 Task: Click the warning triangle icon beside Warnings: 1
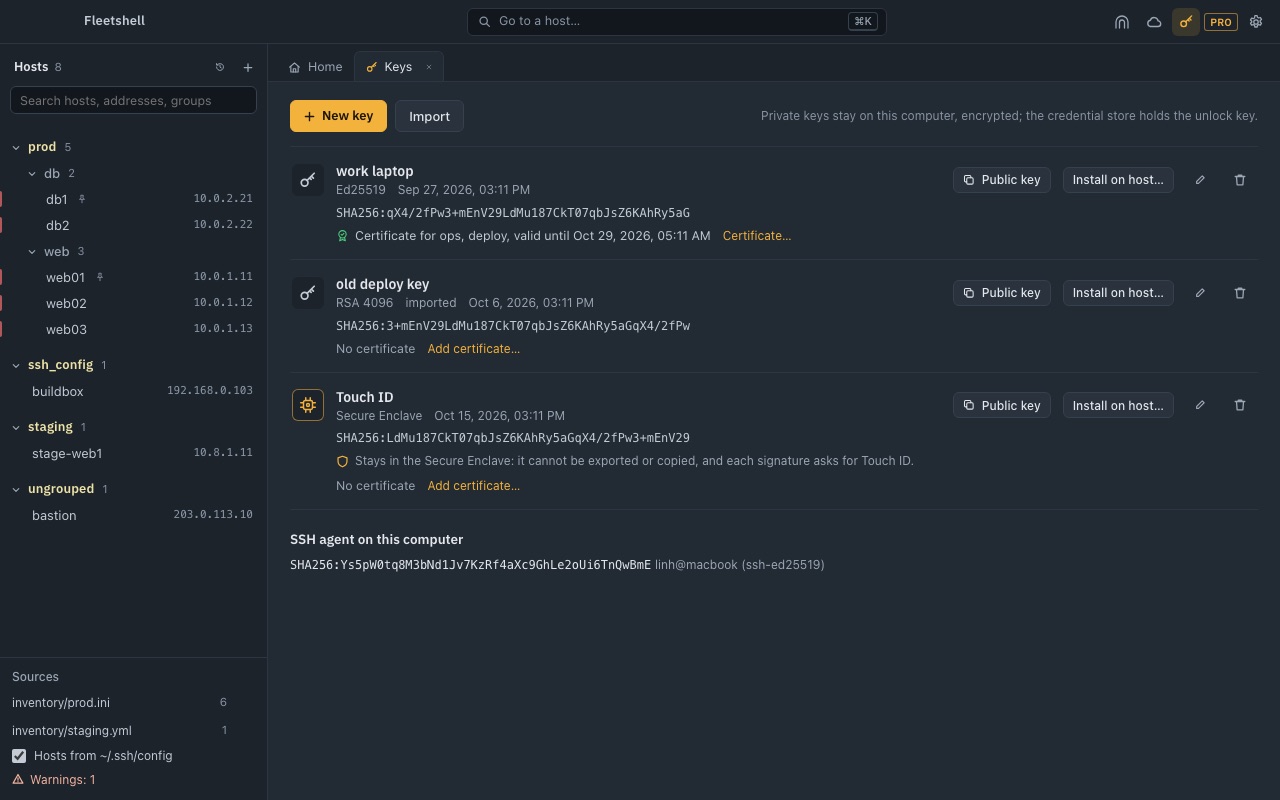coord(18,779)
